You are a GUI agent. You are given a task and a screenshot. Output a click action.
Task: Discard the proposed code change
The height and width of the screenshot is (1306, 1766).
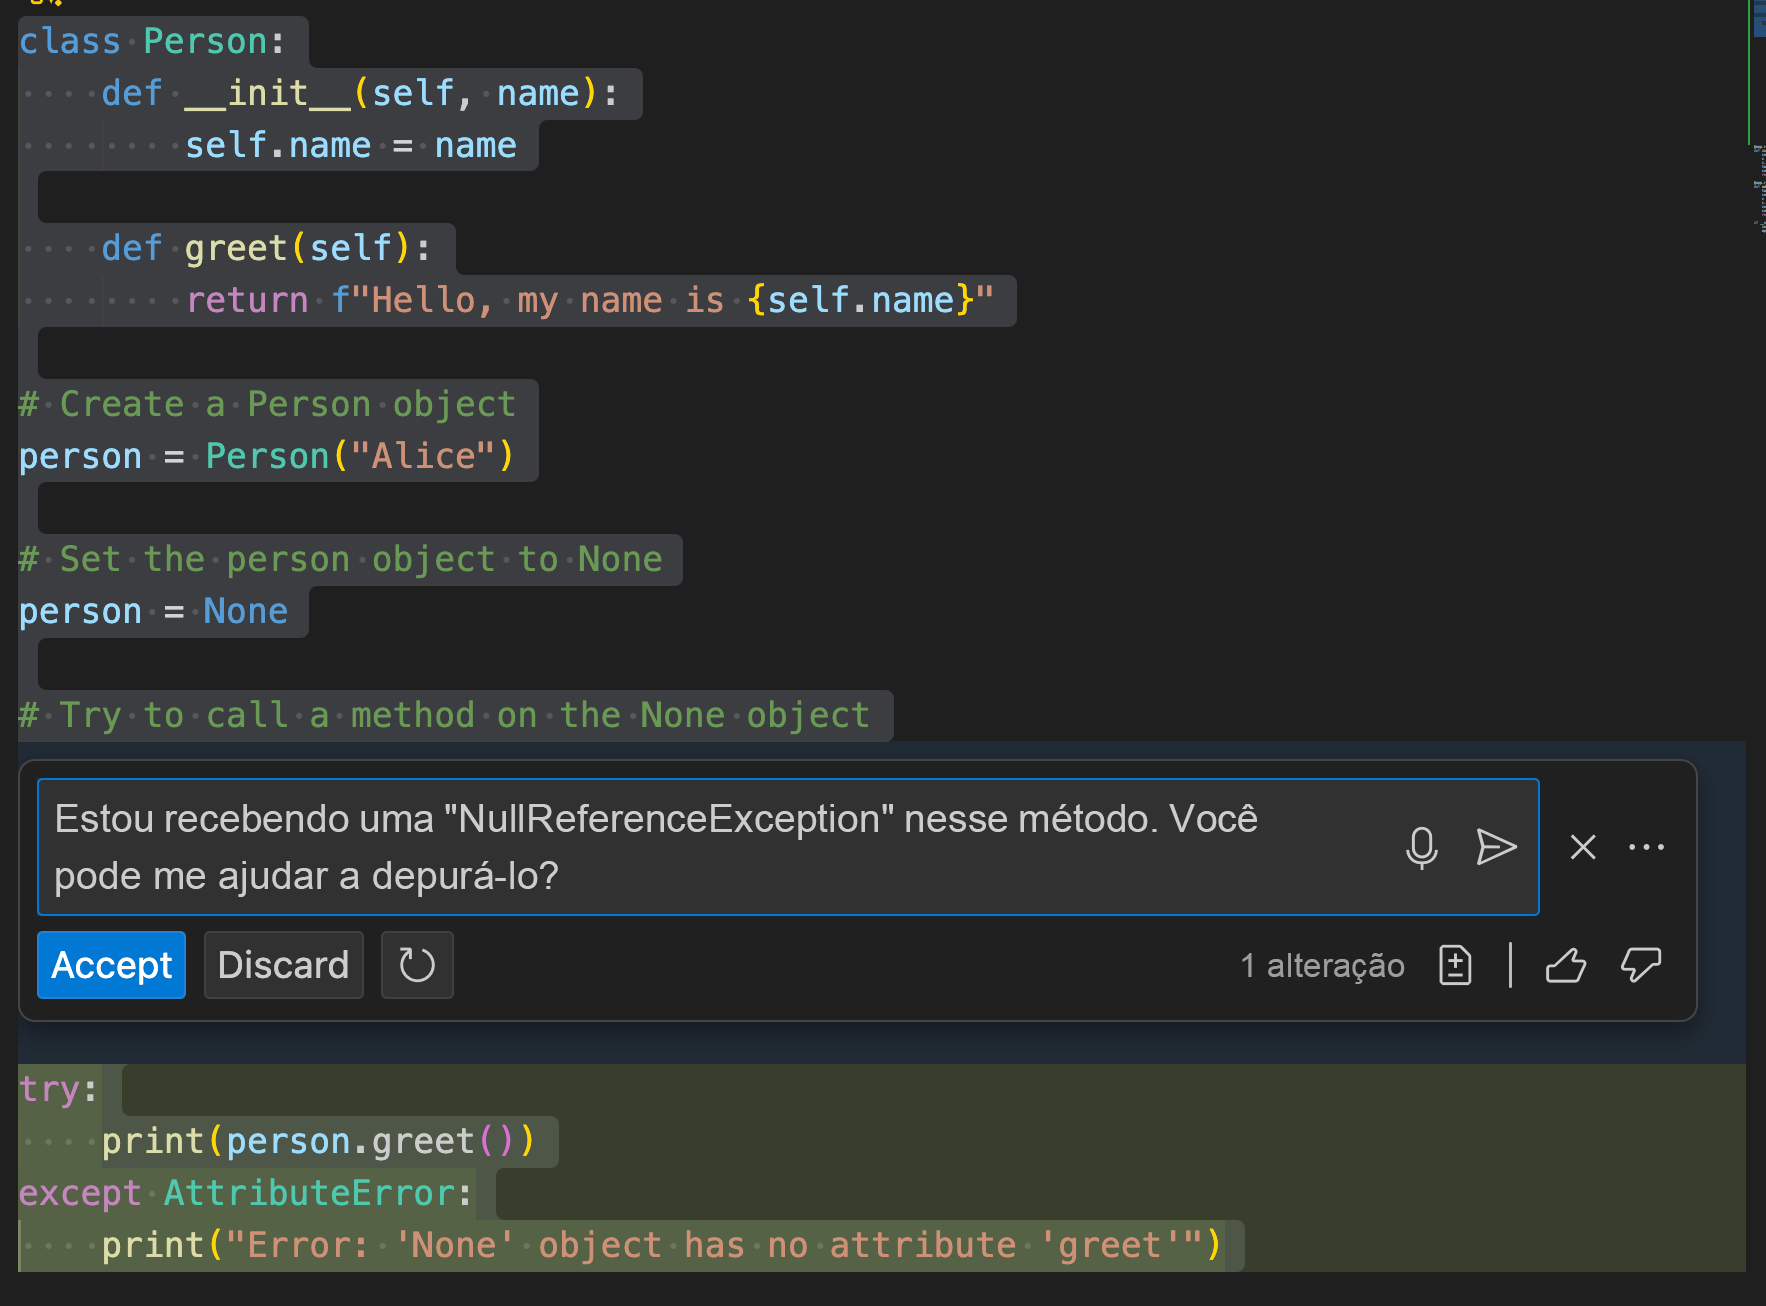coord(283,964)
